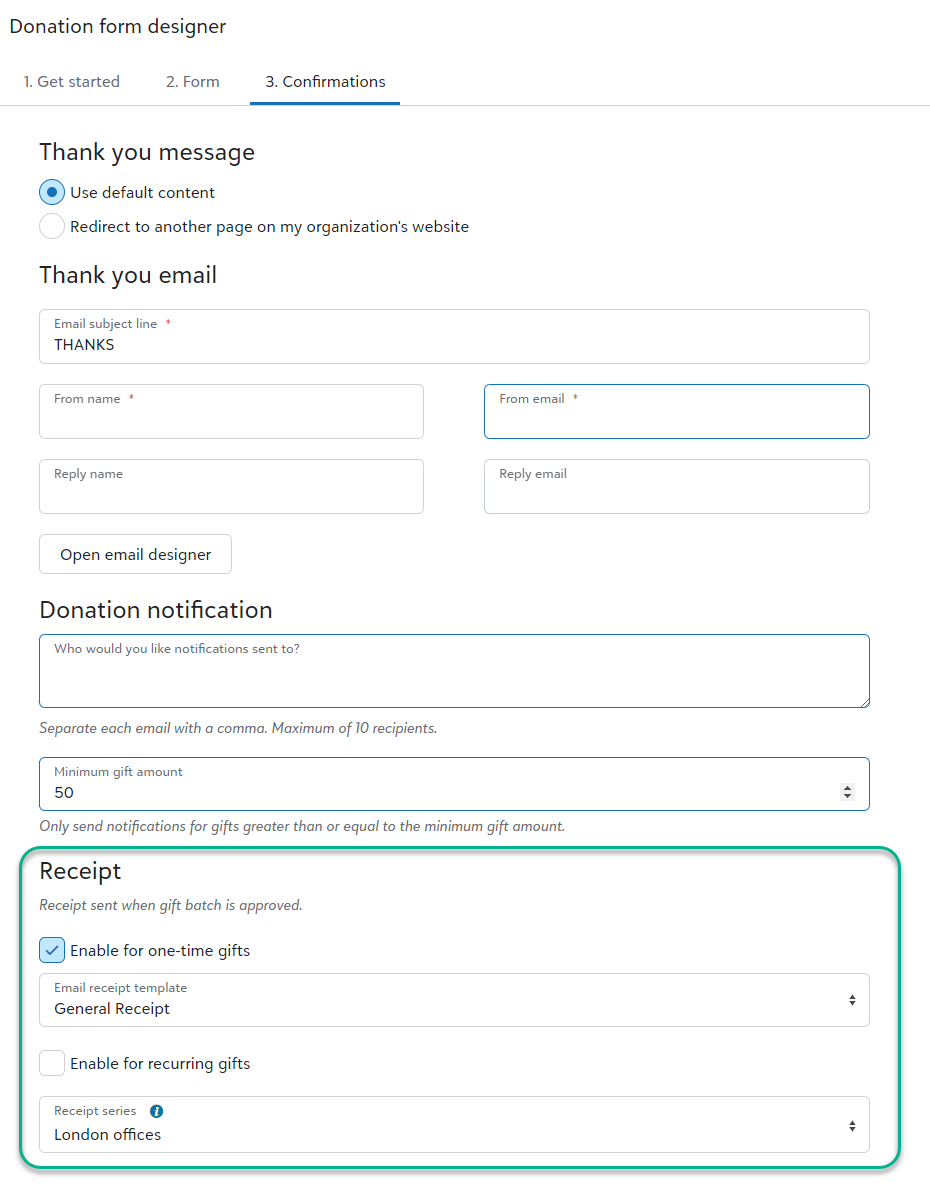Switch to the Get started tab

pyautogui.click(x=71, y=82)
